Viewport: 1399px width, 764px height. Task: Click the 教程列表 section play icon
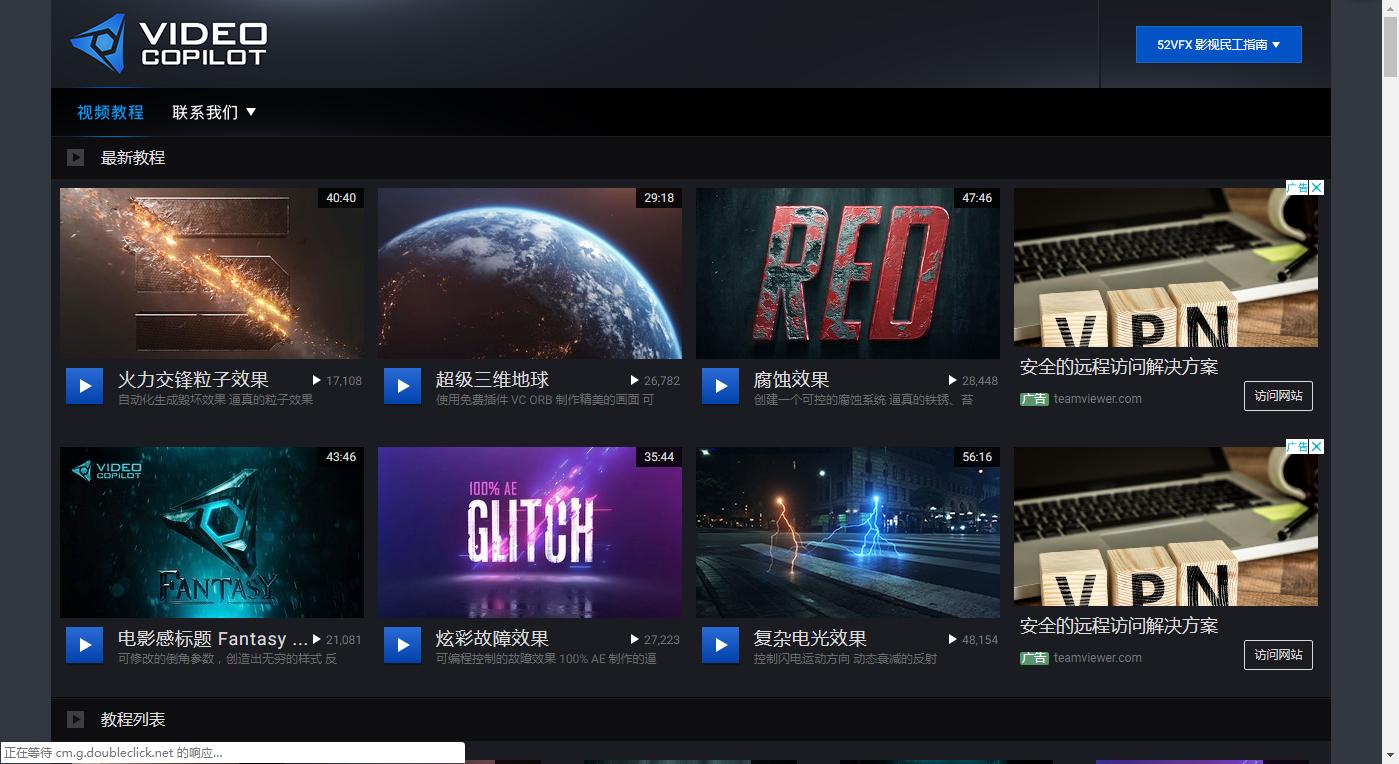coord(75,719)
